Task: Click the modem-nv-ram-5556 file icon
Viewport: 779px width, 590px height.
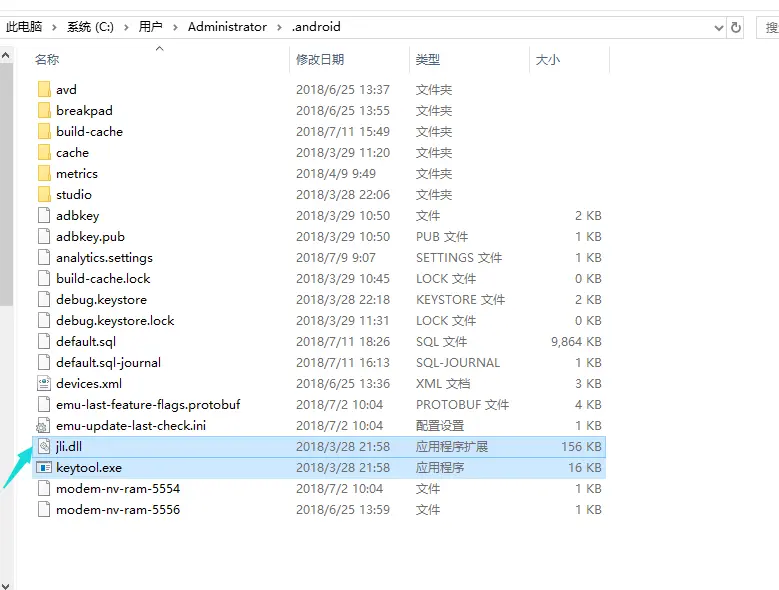Action: [x=44, y=510]
